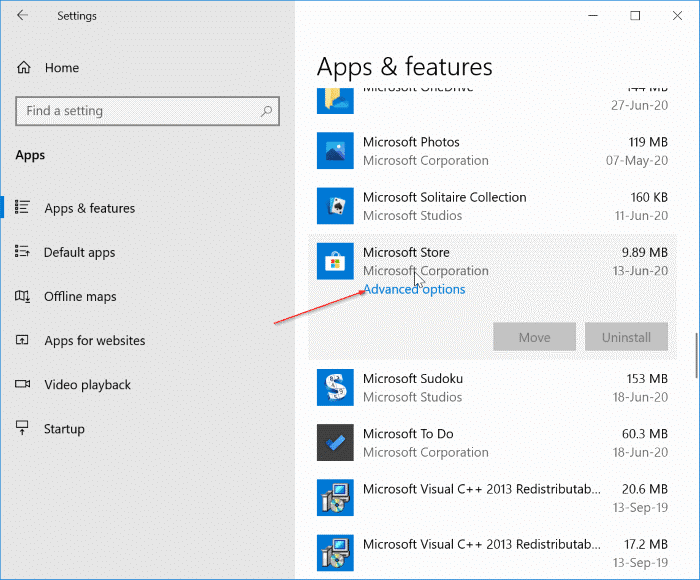Click the Microsoft Photos app icon
Screen dimensions: 700x580
[335, 150]
